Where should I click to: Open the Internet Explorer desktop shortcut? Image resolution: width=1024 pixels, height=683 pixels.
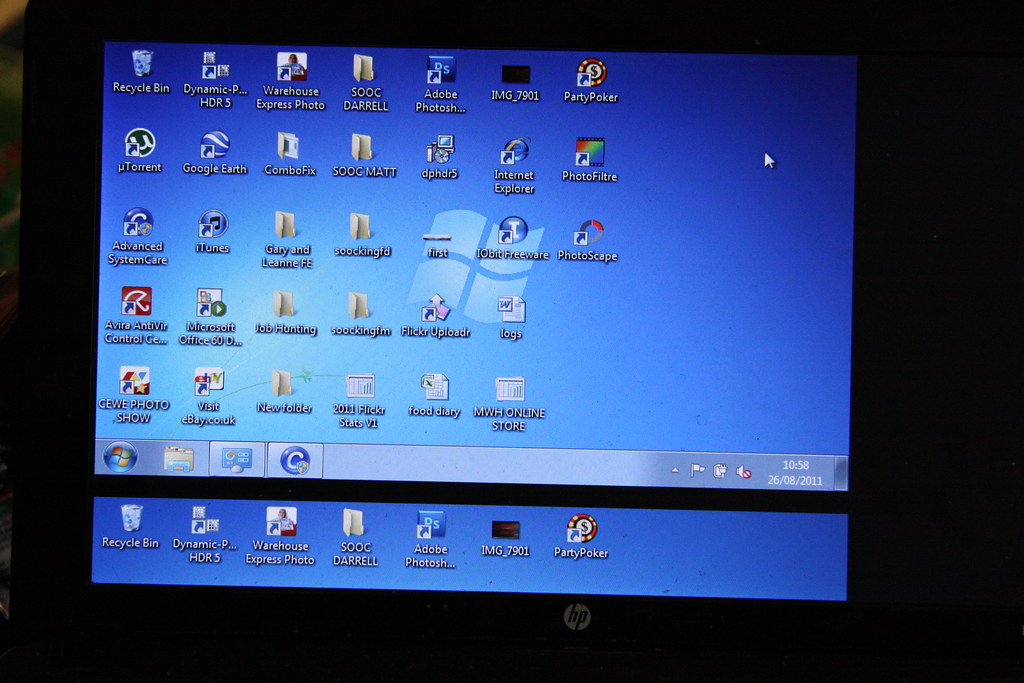[x=514, y=152]
